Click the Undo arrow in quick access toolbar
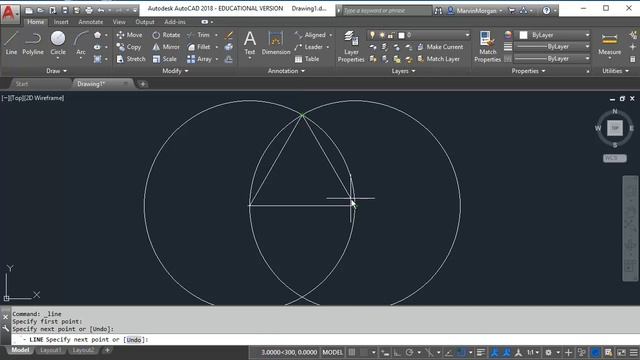 tap(101, 10)
